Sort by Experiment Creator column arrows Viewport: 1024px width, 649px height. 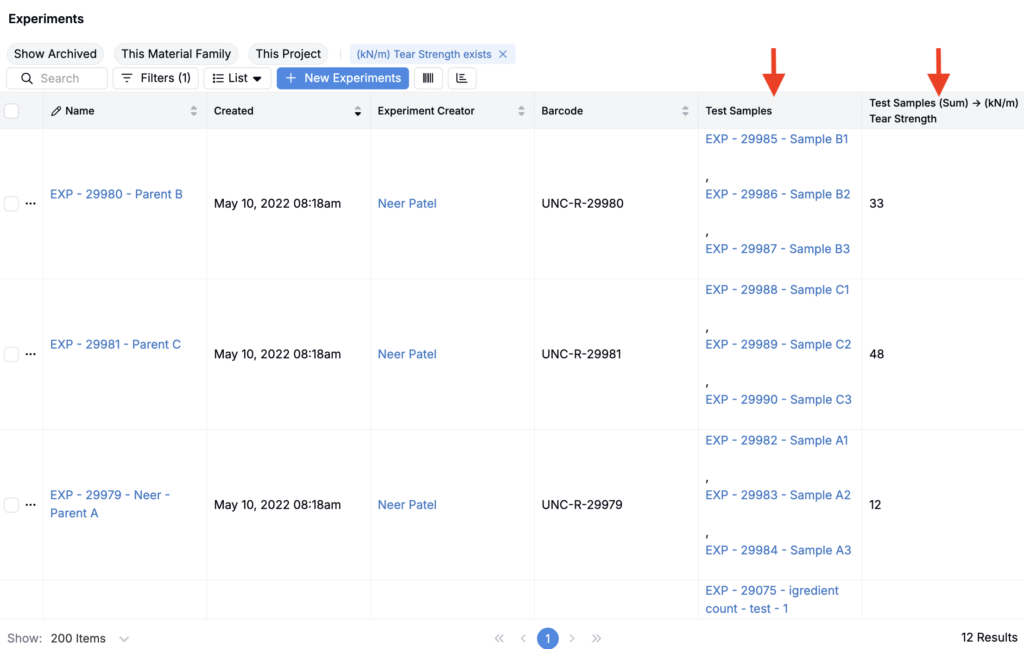[522, 111]
